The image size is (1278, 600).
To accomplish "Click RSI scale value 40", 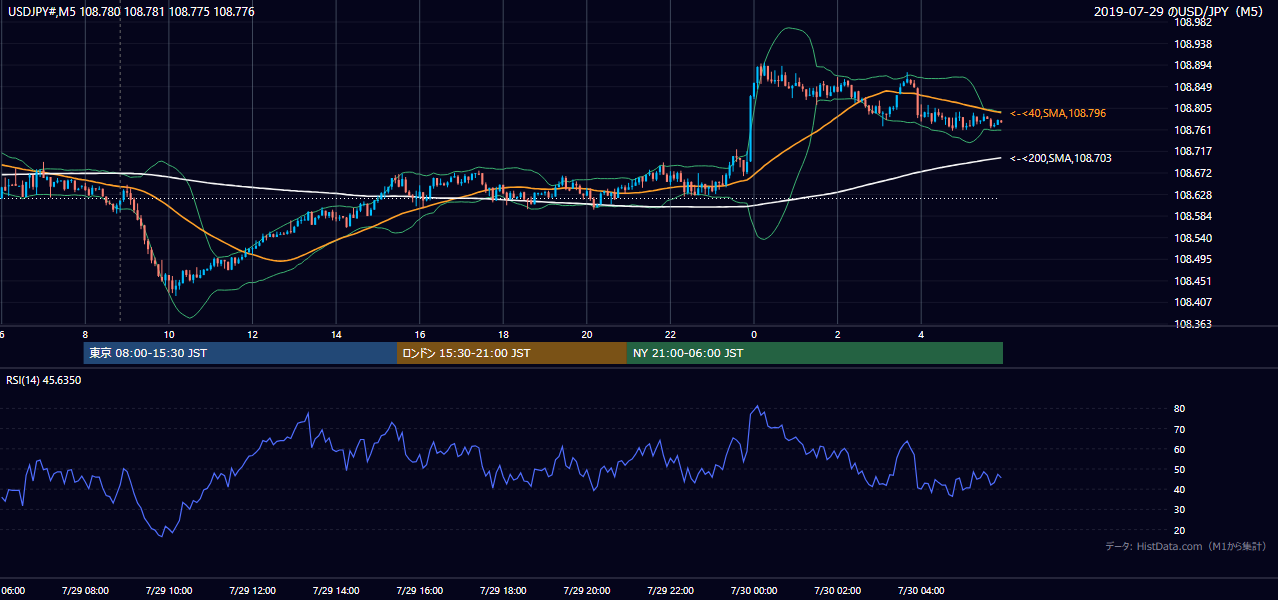I will (x=1180, y=489).
